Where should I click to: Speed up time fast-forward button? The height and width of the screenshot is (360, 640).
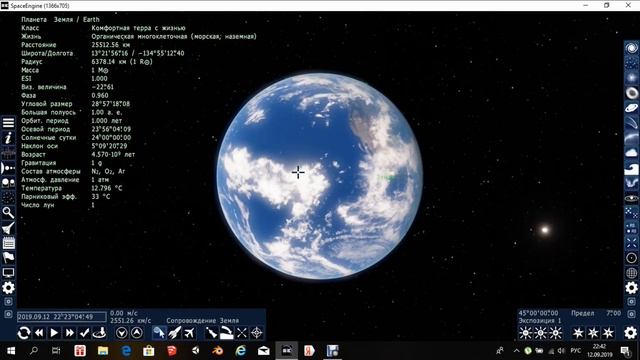pyautogui.click(x=69, y=333)
